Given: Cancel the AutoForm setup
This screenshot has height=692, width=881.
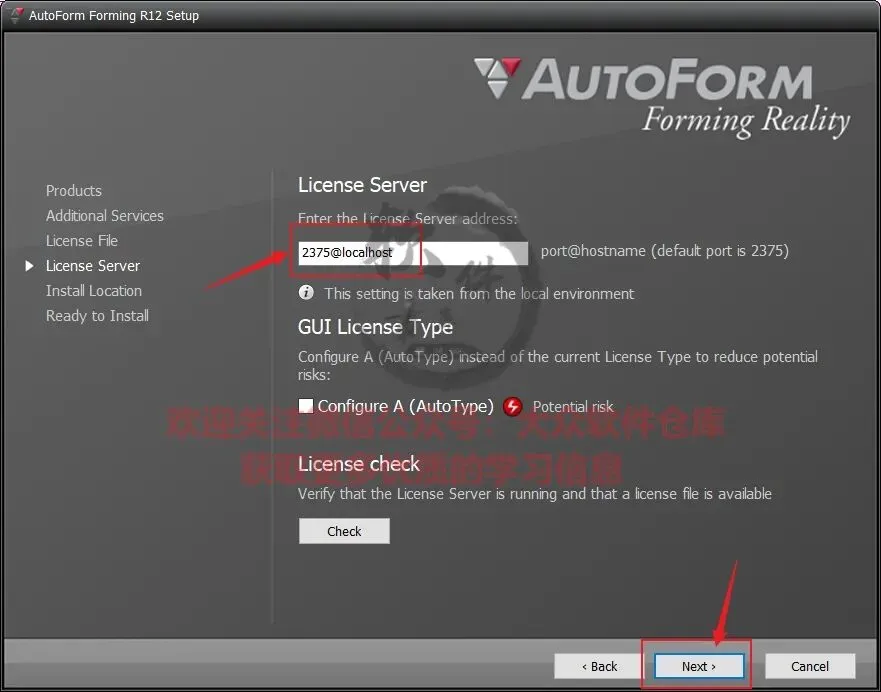Looking at the screenshot, I should pyautogui.click(x=810, y=666).
